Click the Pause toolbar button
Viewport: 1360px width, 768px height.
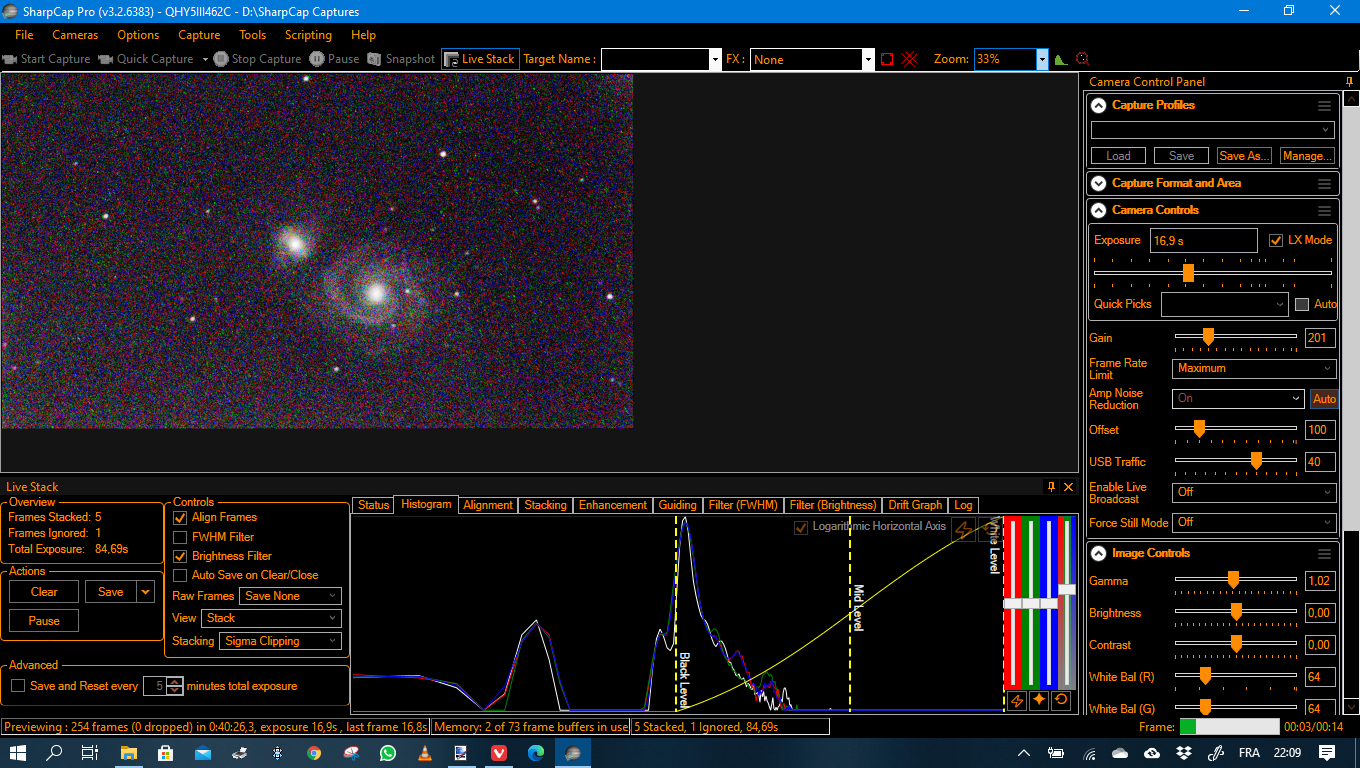(x=334, y=59)
